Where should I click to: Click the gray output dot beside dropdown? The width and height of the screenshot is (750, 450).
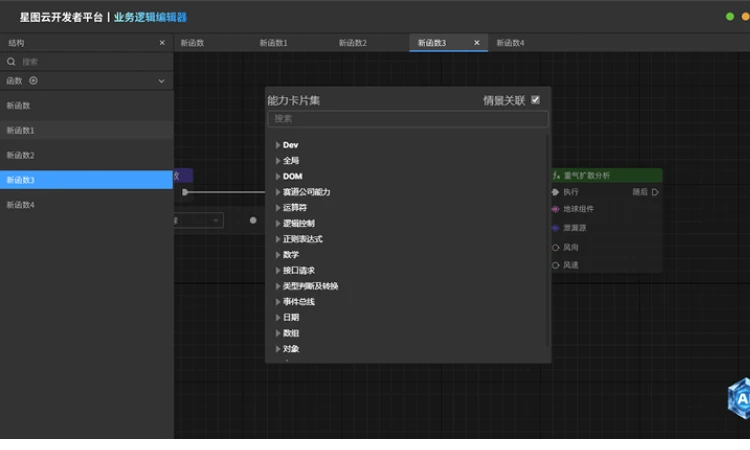pyautogui.click(x=253, y=220)
